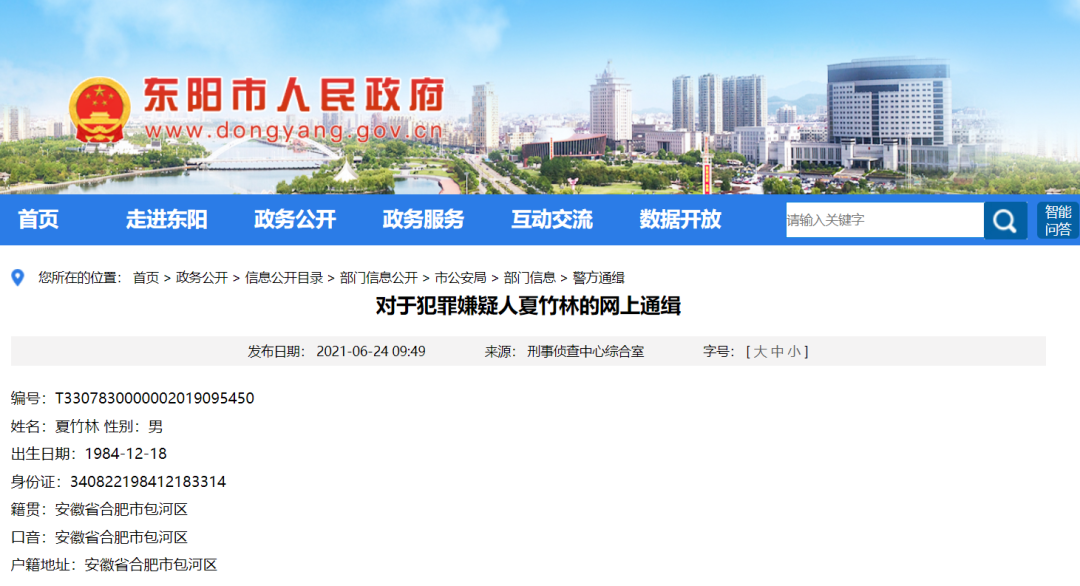
Task: Set font size to 小 (small)
Action: tap(794, 351)
